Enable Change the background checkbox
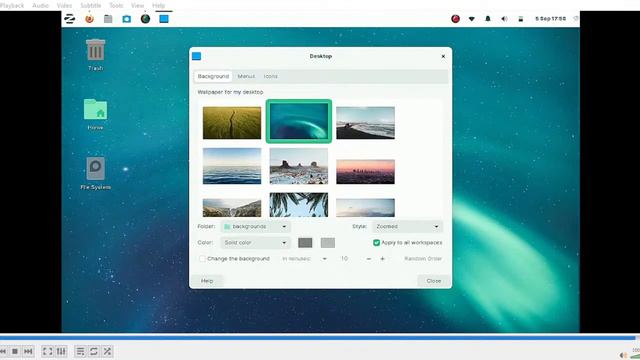 202,259
